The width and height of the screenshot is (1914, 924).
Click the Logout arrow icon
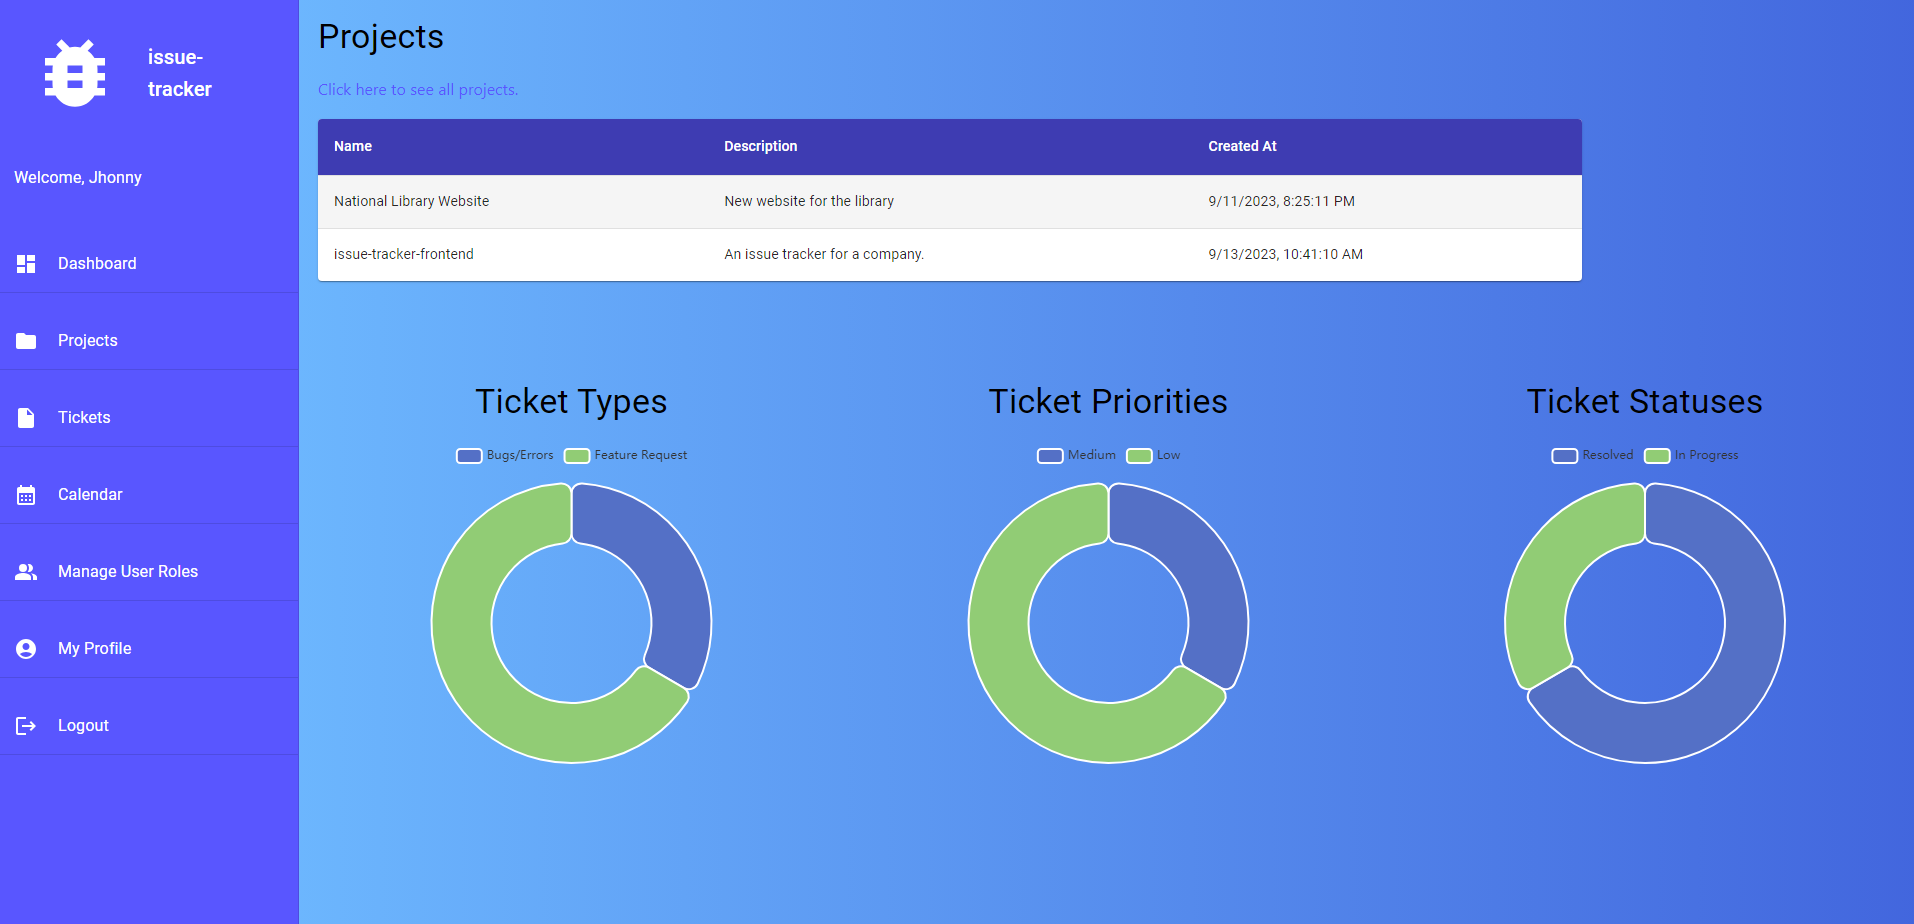[x=26, y=726]
